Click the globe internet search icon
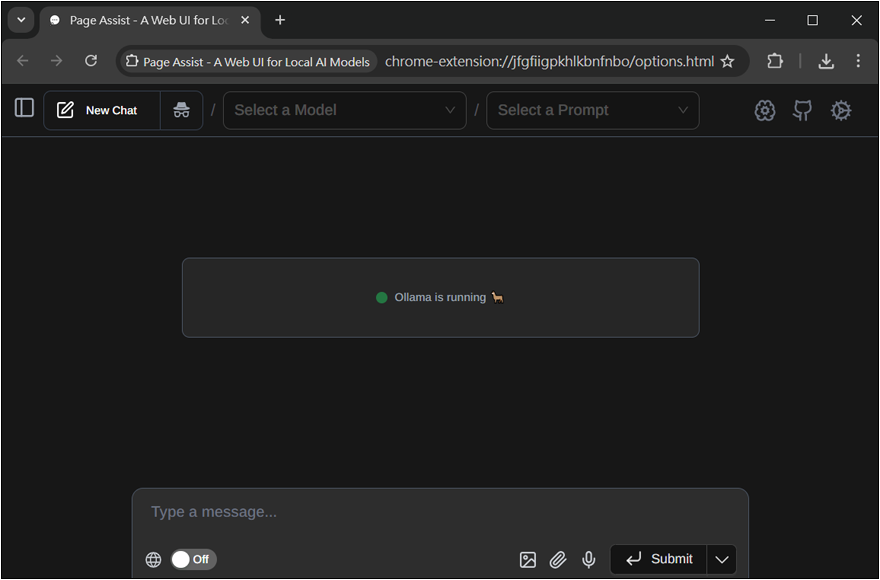Screen dimensions: 880x580 click(x=153, y=559)
